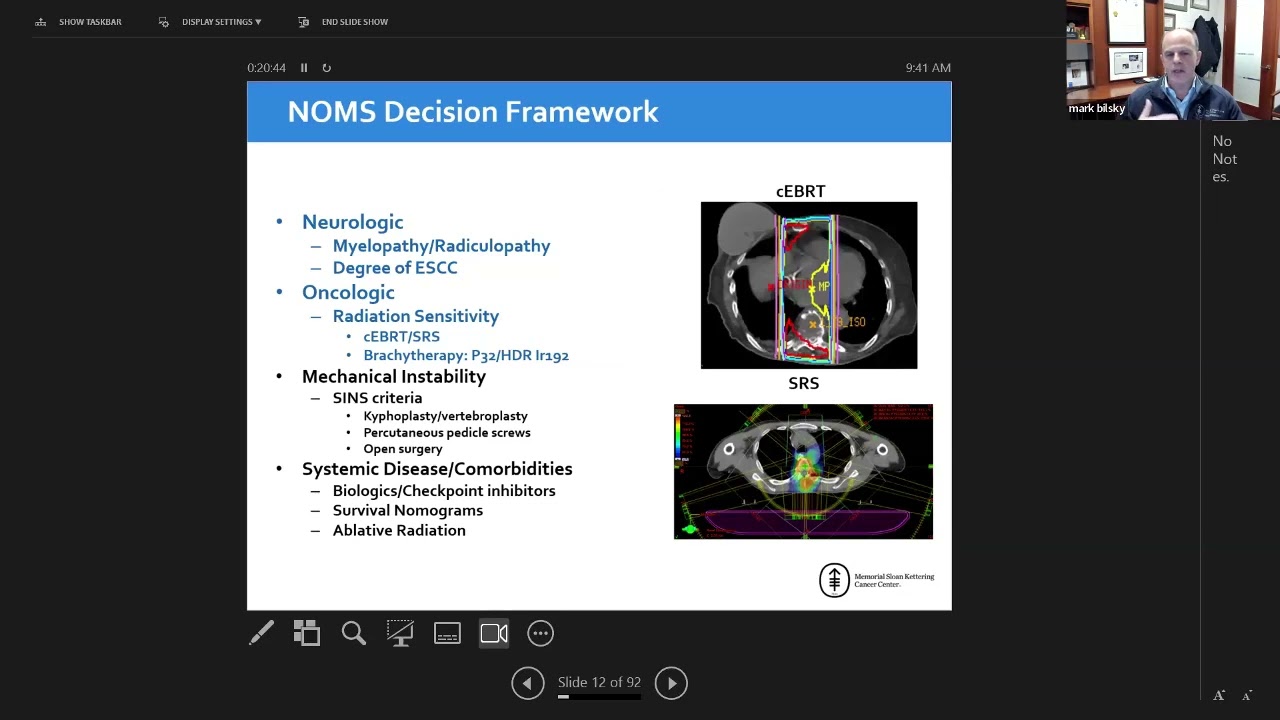Toggle the camera icon

[494, 633]
